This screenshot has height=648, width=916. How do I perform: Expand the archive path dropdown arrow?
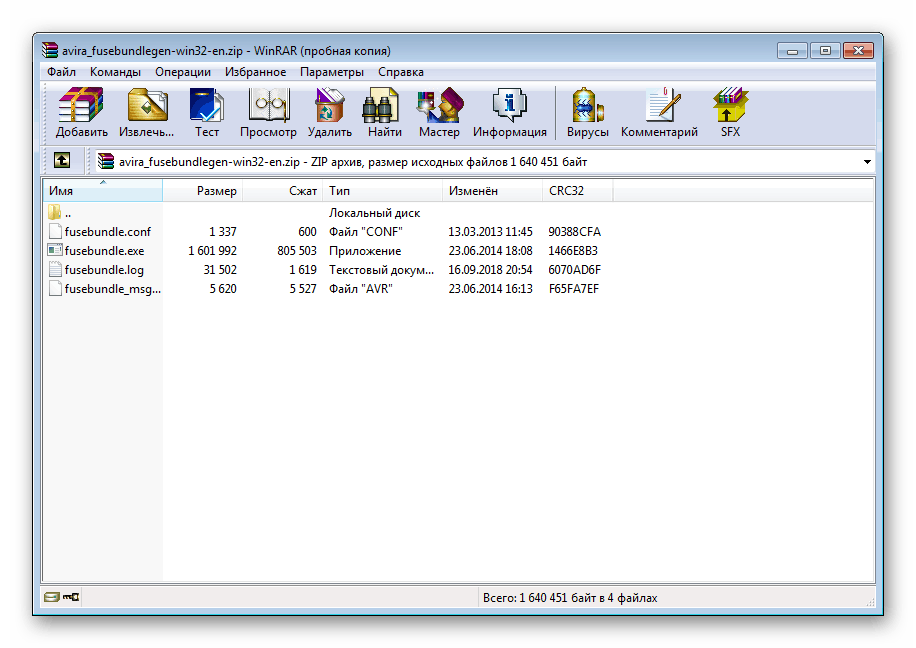pos(866,162)
